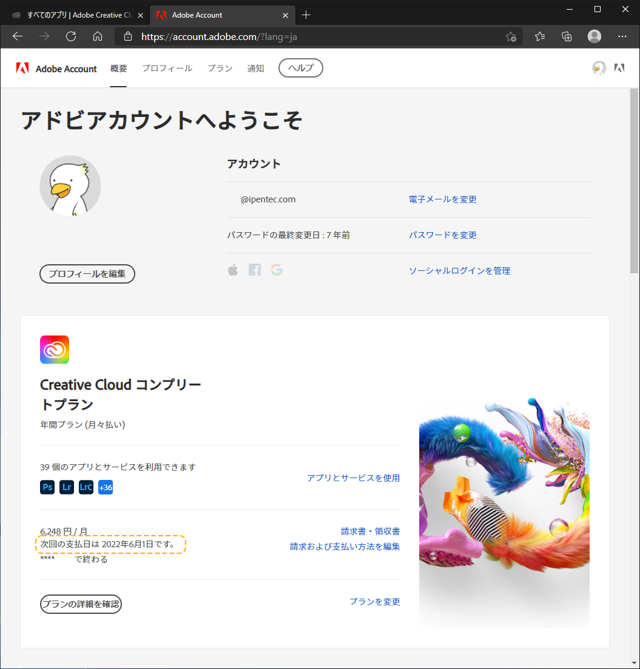This screenshot has height=669, width=640.
Task: Click the プランを変更 link
Action: 375,602
